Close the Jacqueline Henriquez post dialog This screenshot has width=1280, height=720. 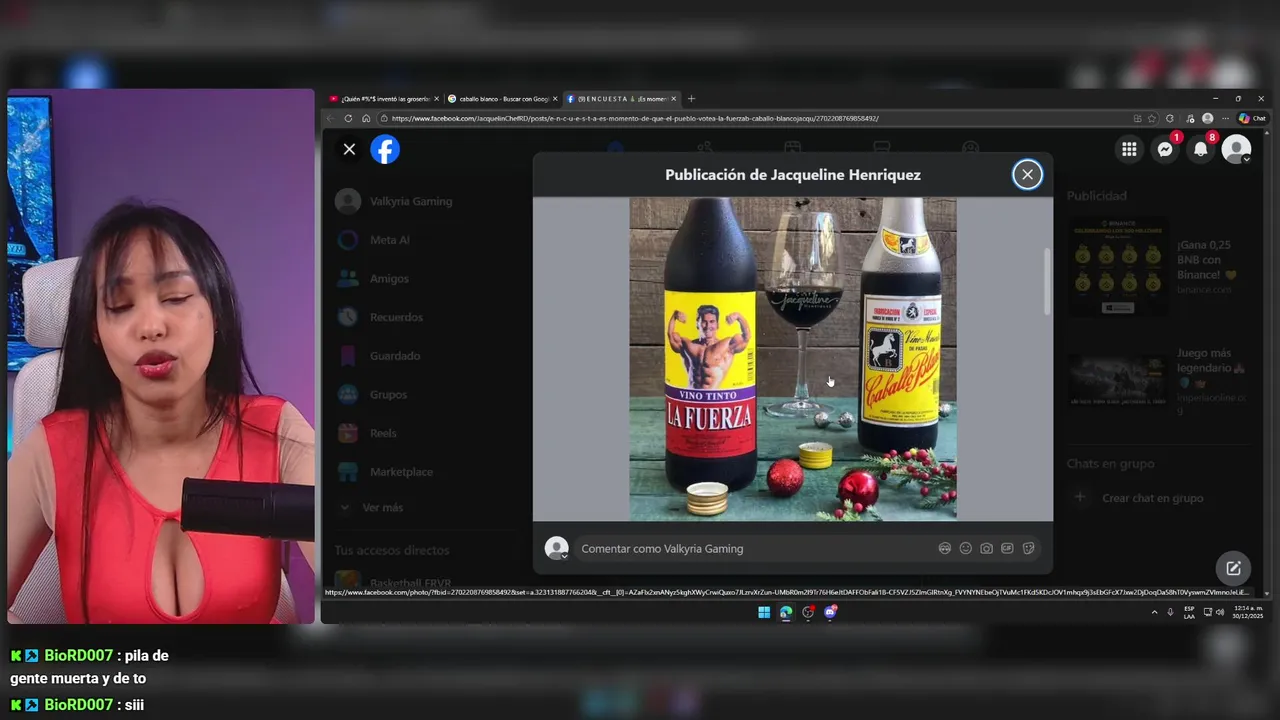[x=1027, y=174]
